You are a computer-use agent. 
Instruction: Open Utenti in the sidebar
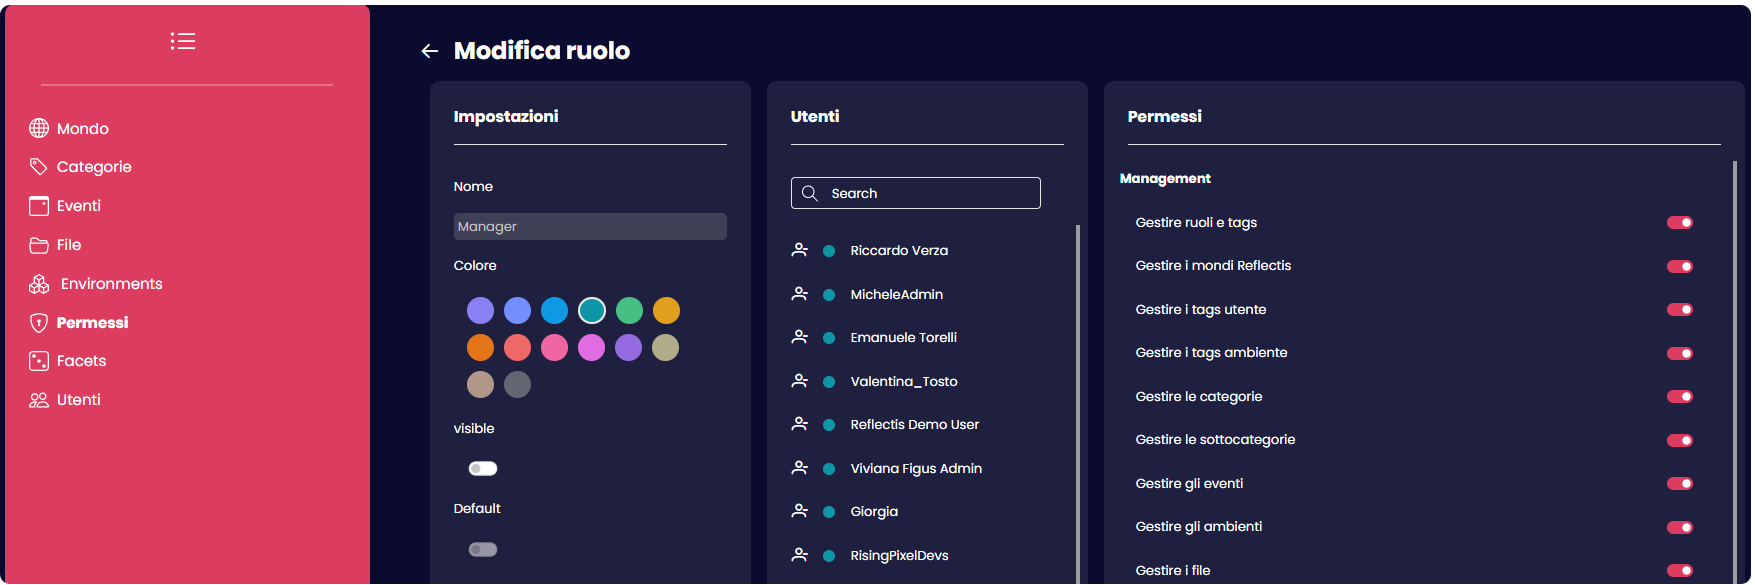78,400
